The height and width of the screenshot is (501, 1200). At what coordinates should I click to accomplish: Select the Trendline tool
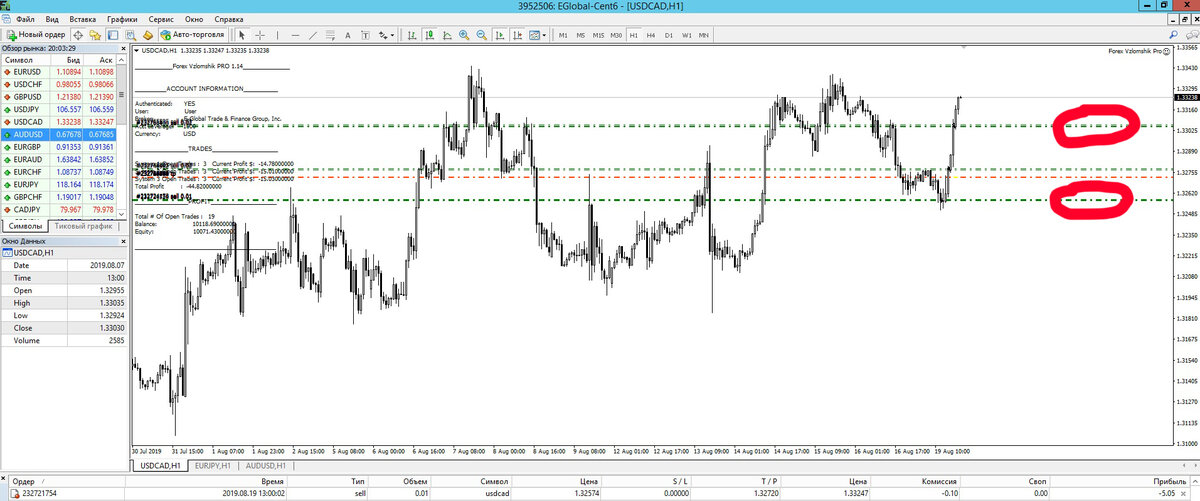313,35
